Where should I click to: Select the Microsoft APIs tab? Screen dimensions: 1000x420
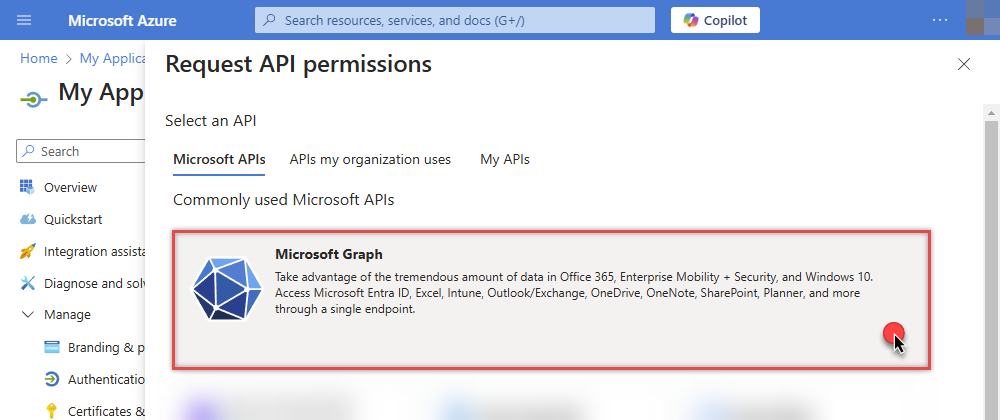click(x=219, y=159)
